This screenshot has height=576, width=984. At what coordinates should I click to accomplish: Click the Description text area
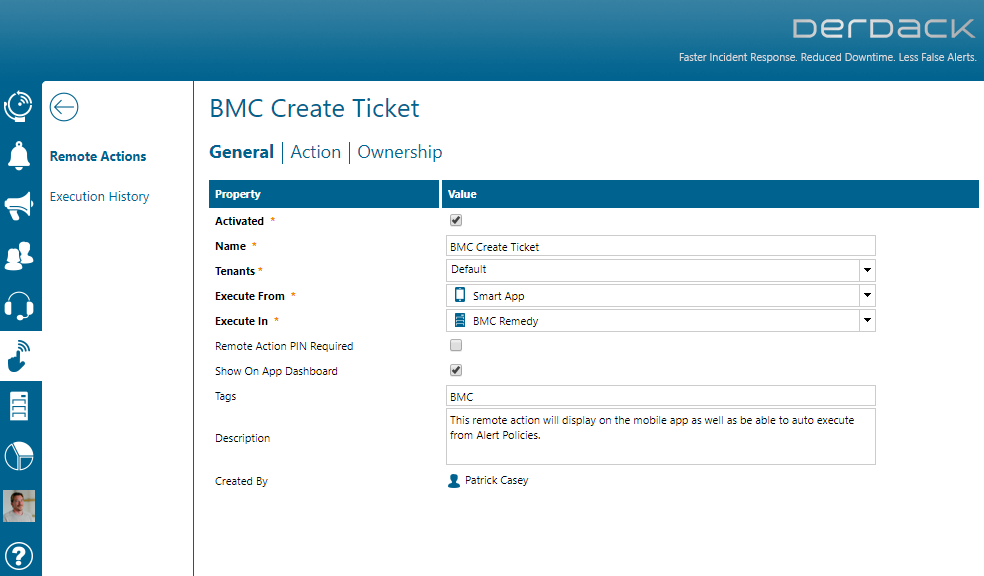point(661,437)
